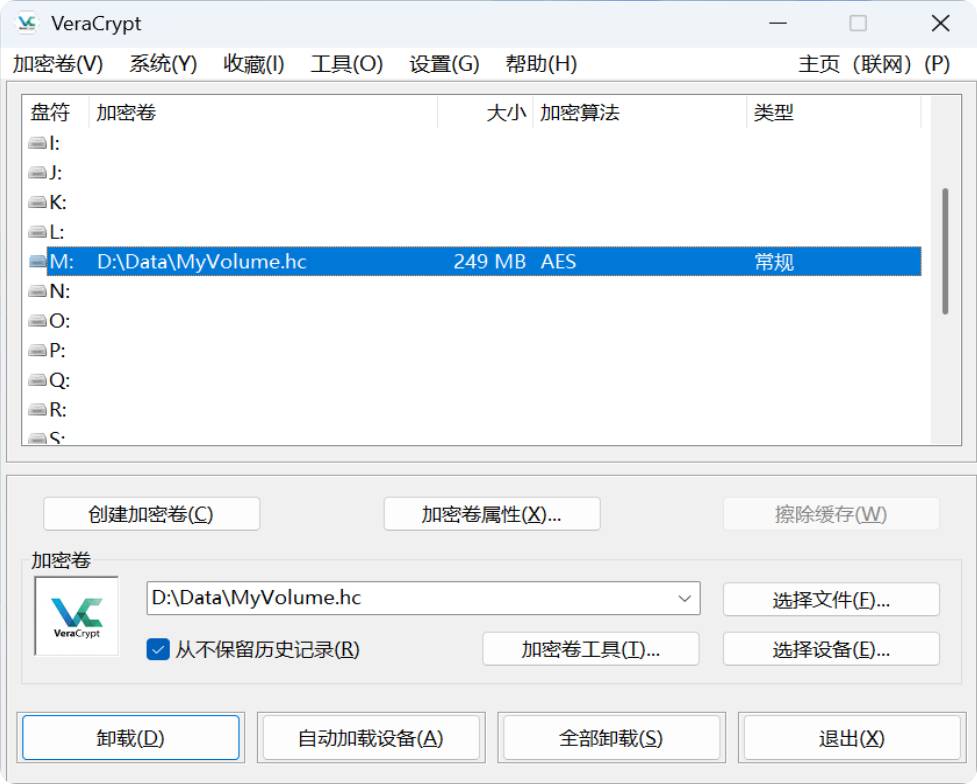This screenshot has height=784, width=977.
Task: Select the drive icon for letter K:
Action: (x=38, y=203)
